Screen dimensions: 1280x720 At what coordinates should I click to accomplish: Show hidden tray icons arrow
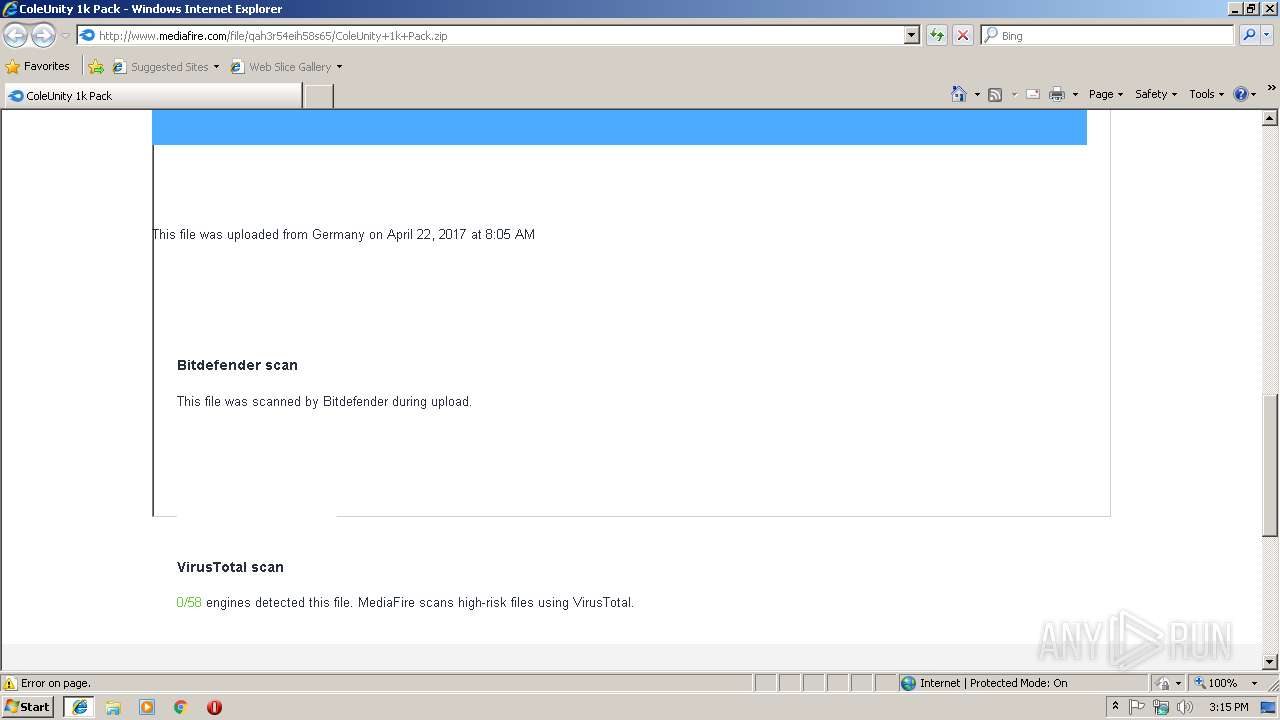(1115, 707)
